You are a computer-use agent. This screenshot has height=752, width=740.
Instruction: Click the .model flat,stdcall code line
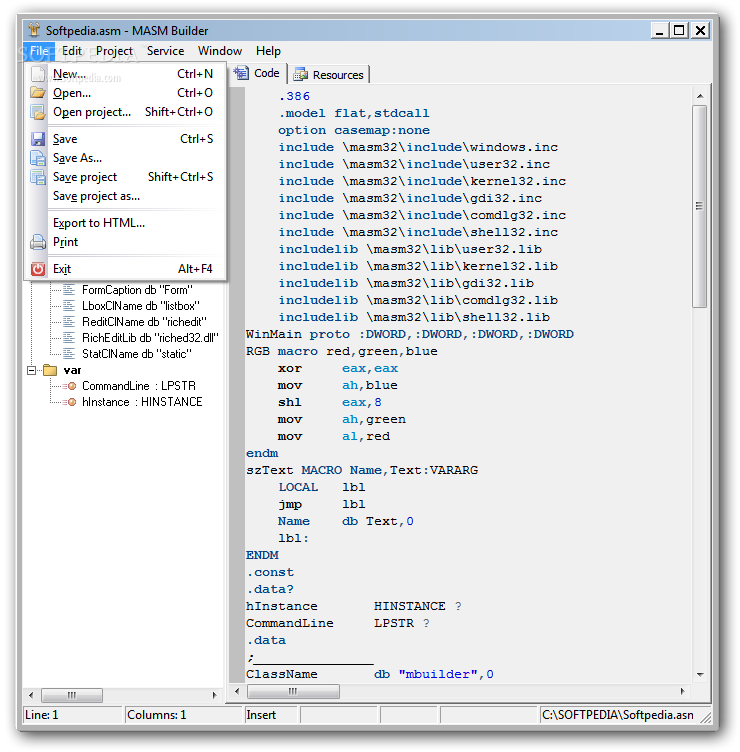point(353,113)
